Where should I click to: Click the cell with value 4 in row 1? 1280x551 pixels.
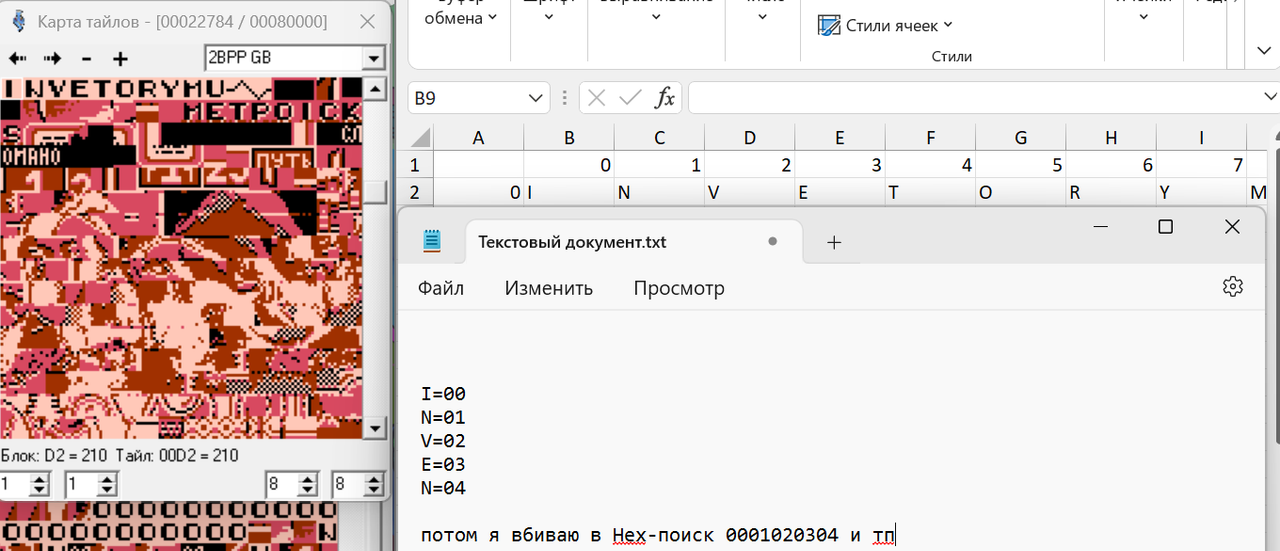click(931, 166)
